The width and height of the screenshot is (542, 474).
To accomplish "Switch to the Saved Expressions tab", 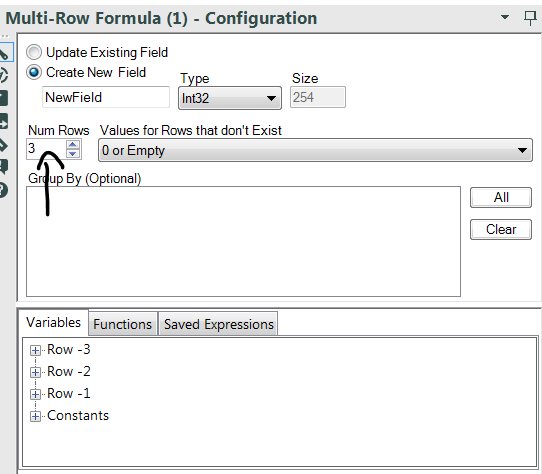I will click(218, 324).
